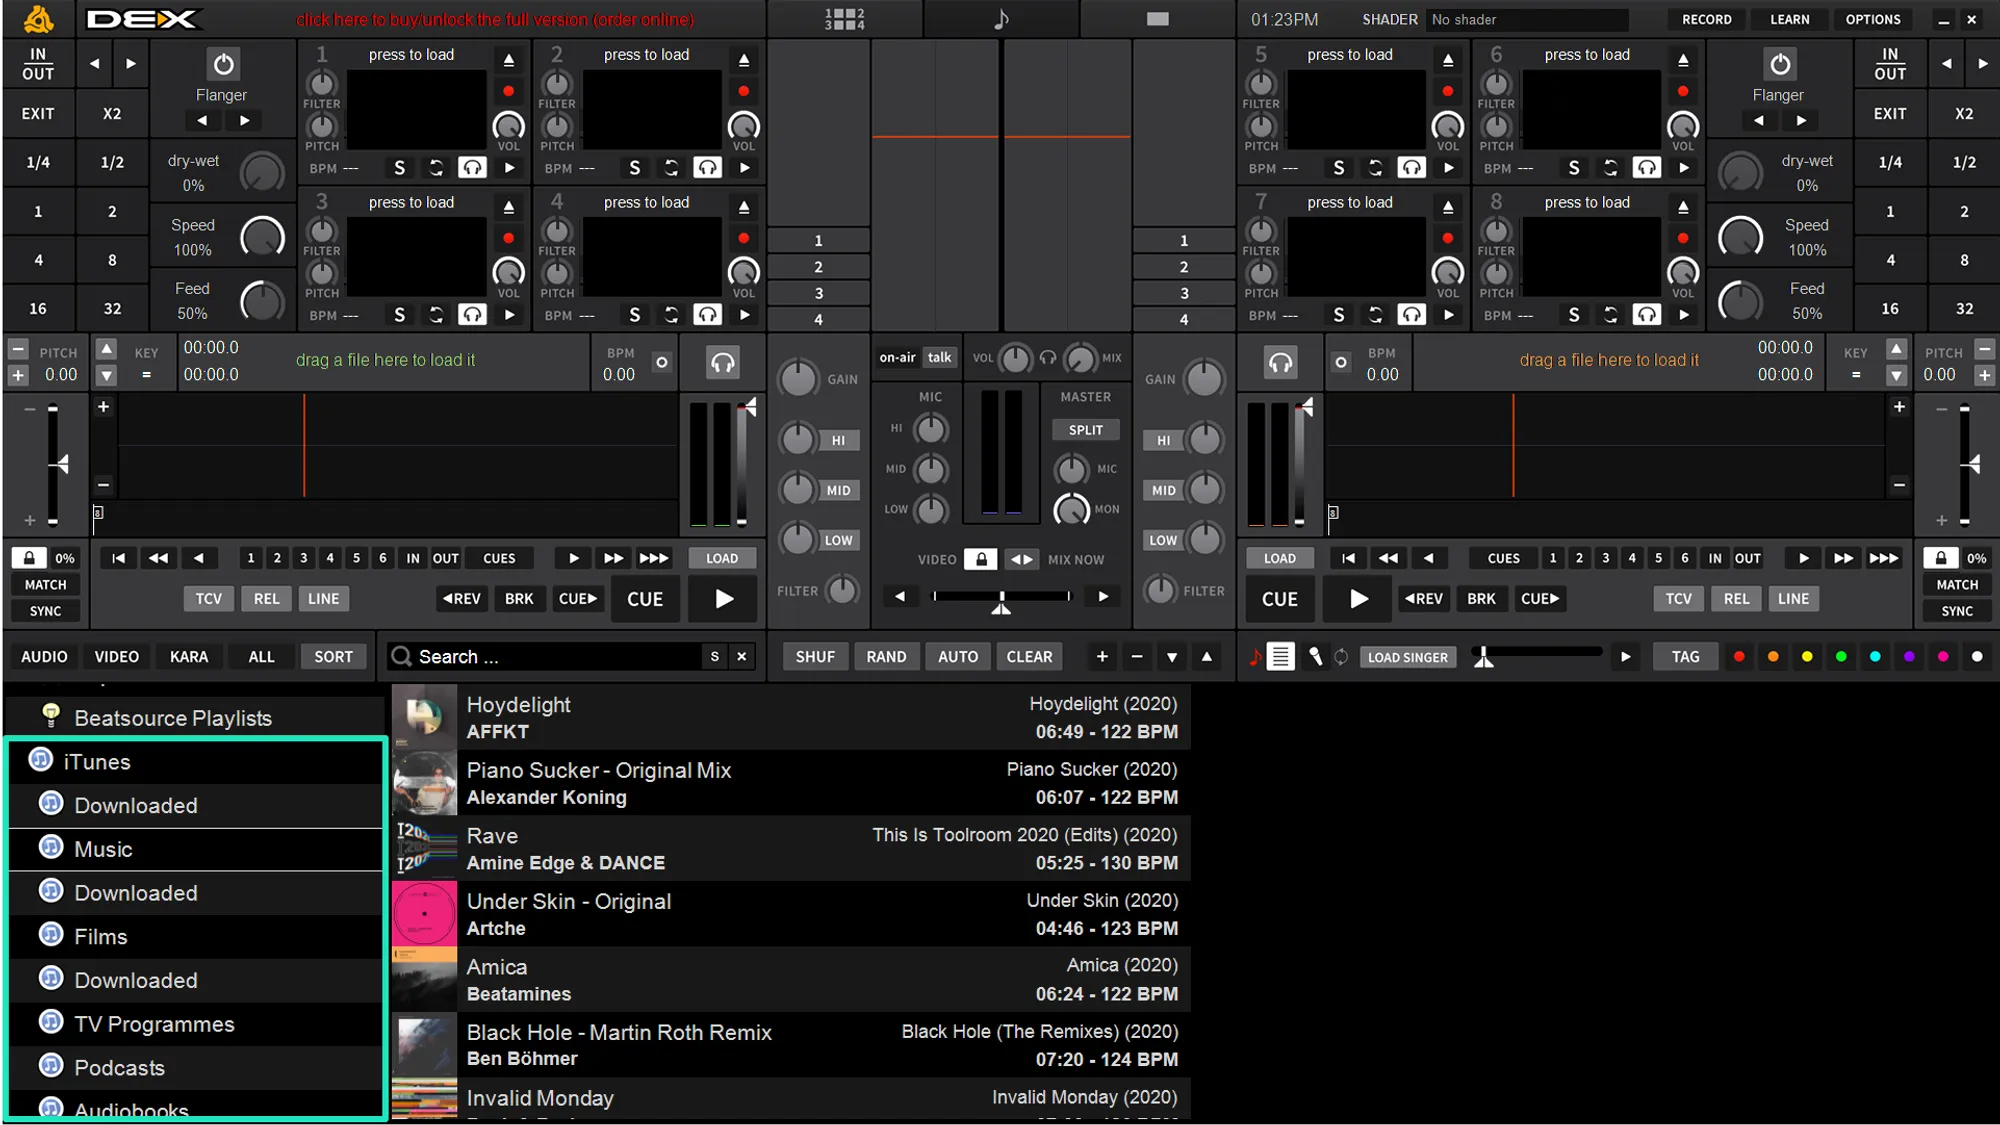Open the SHADER selection dropdown

1525,19
